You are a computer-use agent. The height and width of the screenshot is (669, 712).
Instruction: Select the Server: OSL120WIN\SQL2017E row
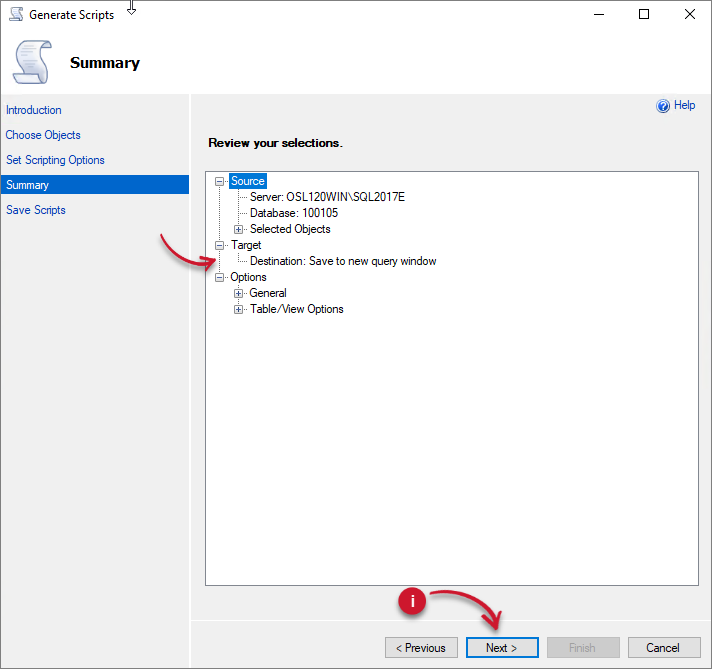point(327,197)
